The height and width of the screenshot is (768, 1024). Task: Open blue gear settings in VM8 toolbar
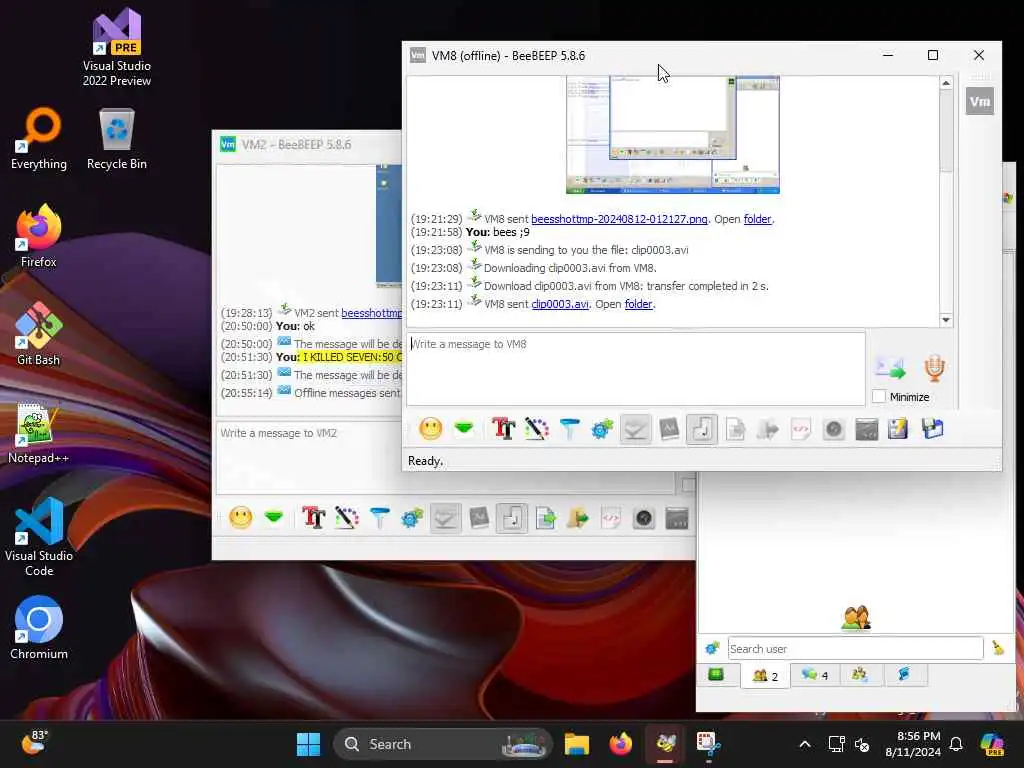click(x=602, y=429)
